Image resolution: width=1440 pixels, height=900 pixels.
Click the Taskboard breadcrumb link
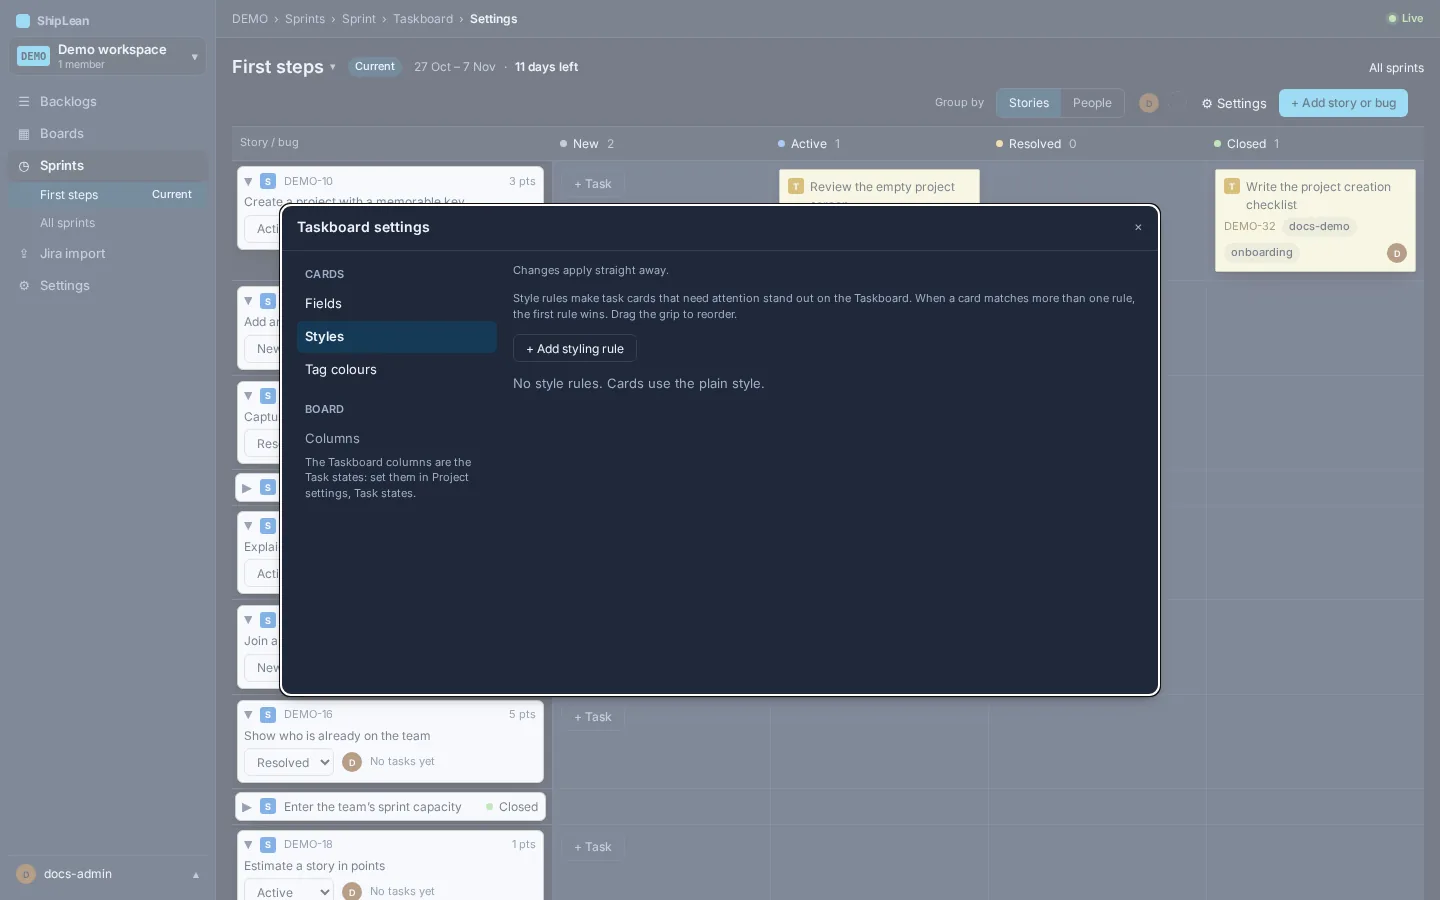423,19
